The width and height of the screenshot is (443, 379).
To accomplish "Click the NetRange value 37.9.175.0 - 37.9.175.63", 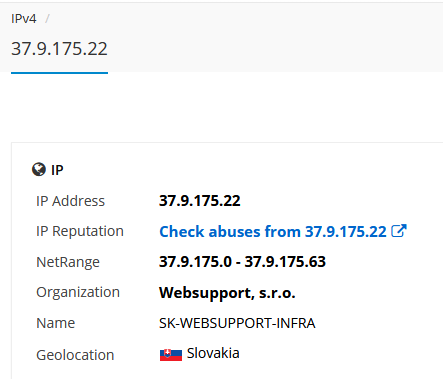I will point(242,262).
